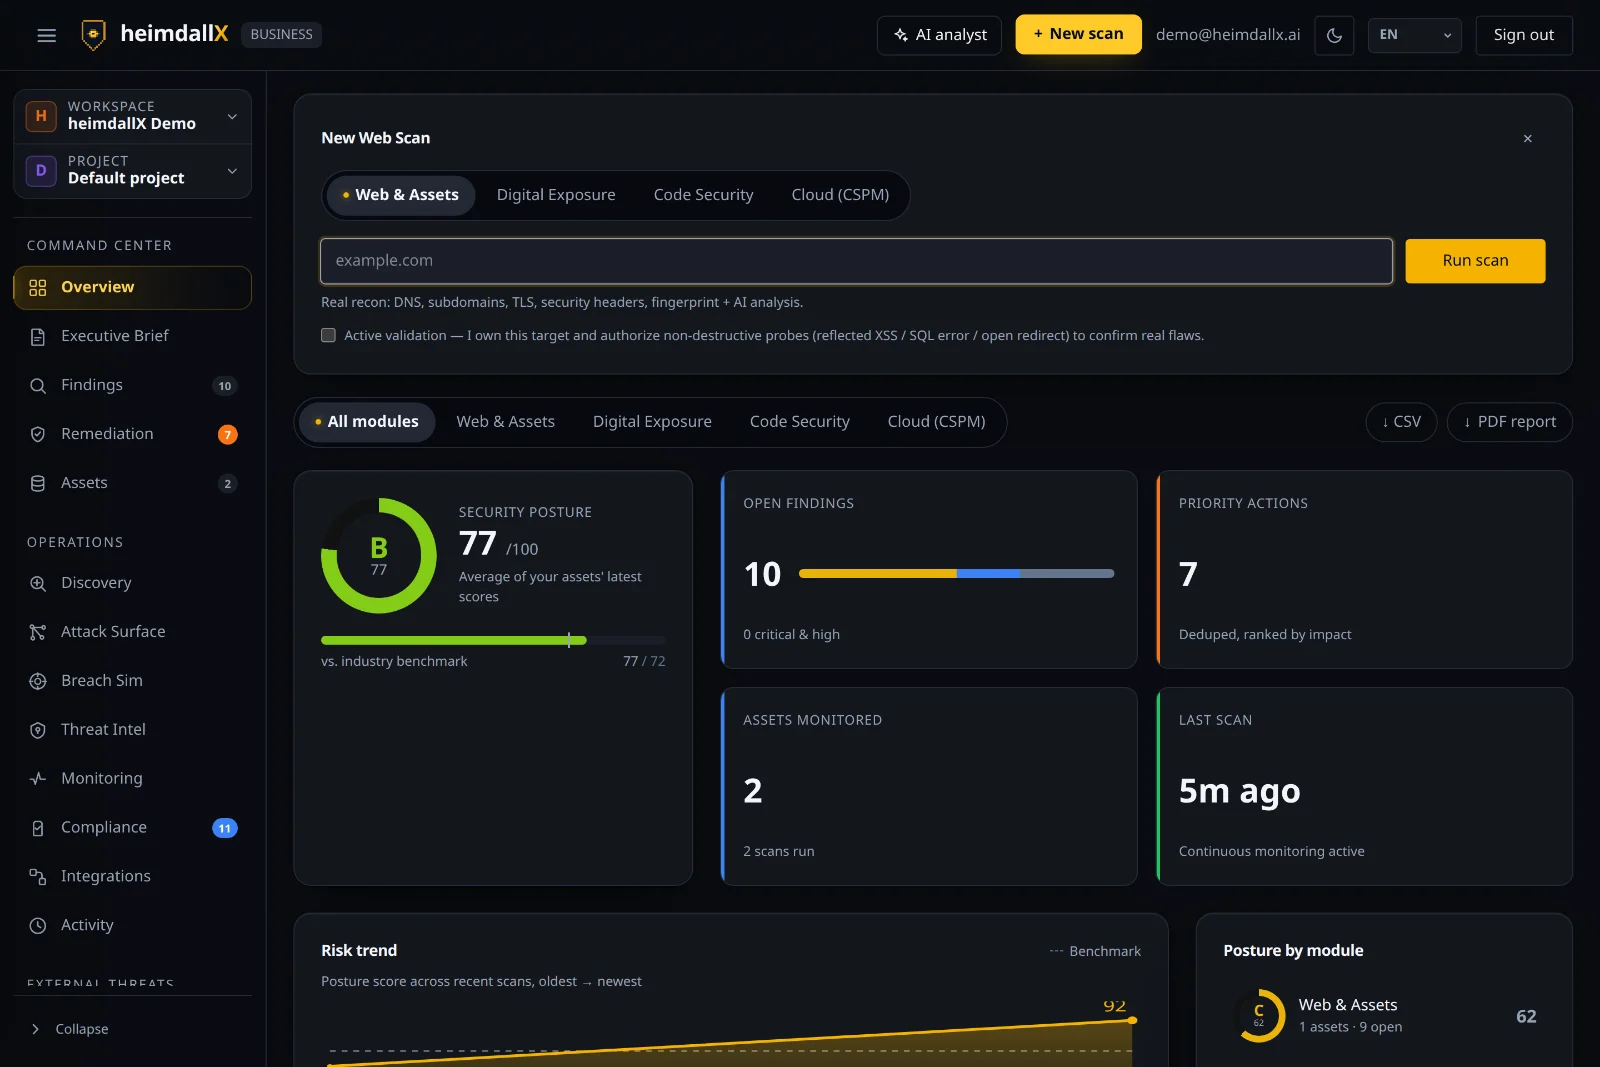
Task: Click the Findings magnifier icon
Action: [38, 386]
